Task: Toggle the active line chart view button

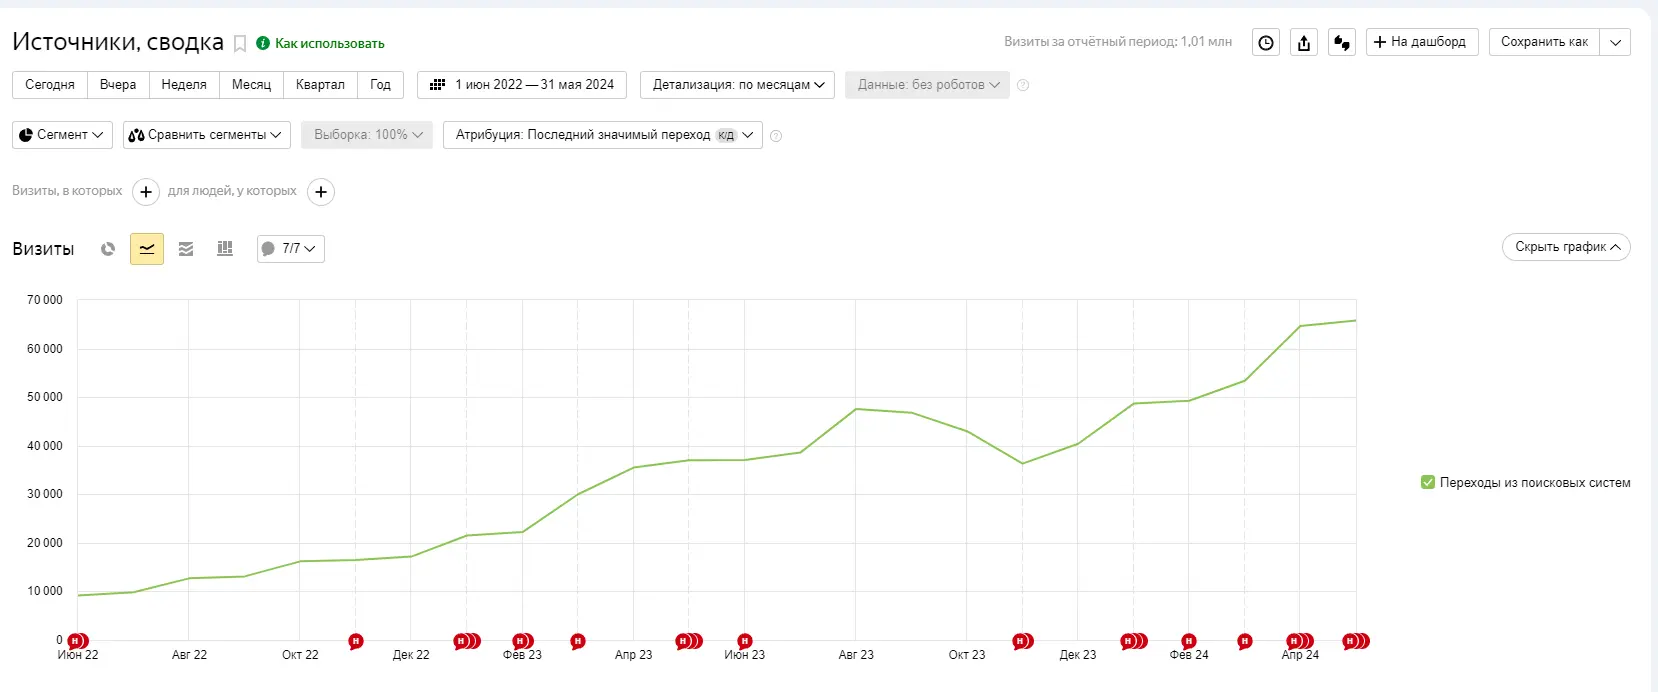Action: click(x=147, y=249)
